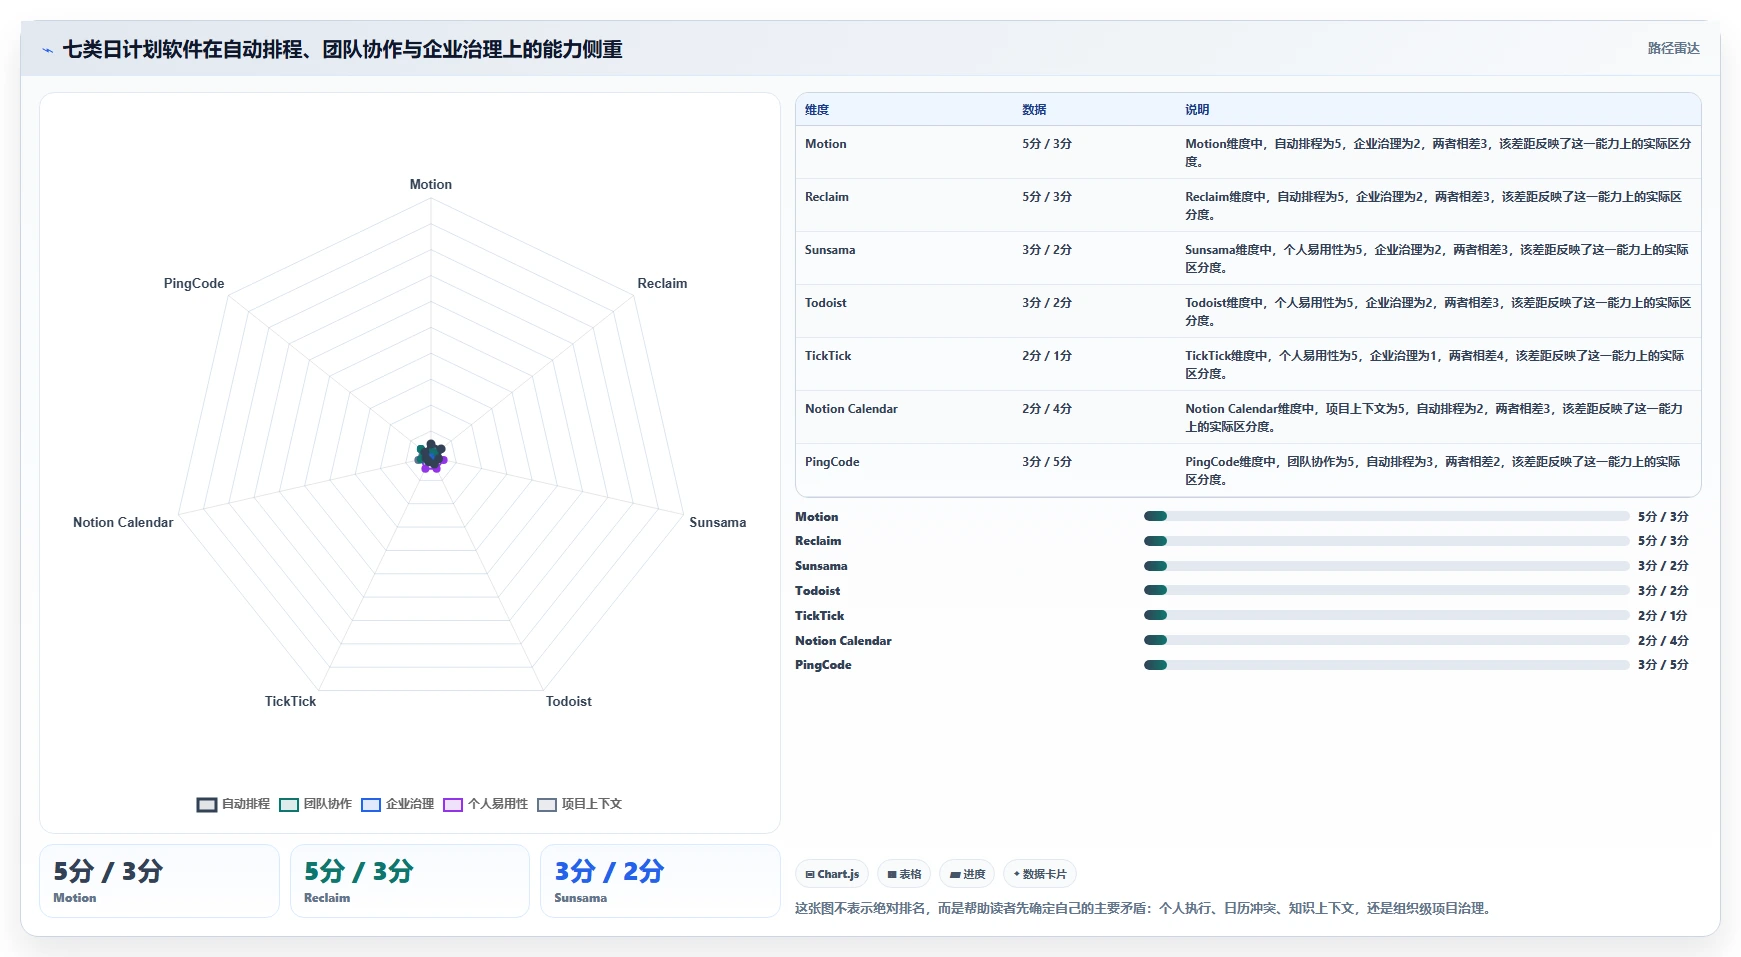
Task: Click the Motion label in progress list
Action: 816,517
